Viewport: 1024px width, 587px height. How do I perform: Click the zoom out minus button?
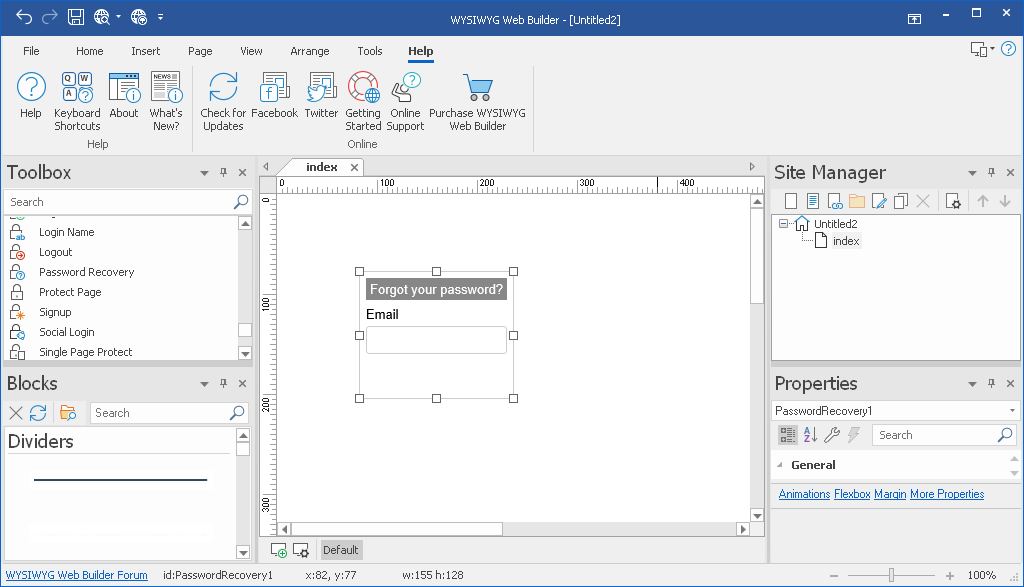(834, 575)
